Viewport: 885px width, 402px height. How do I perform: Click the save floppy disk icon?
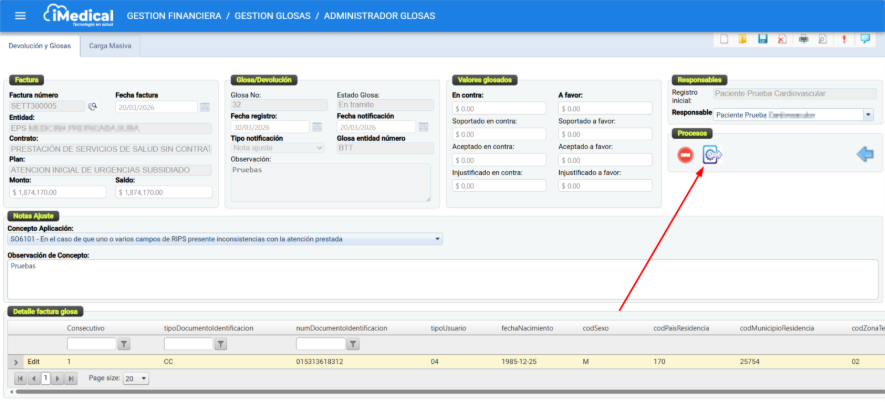(x=763, y=39)
